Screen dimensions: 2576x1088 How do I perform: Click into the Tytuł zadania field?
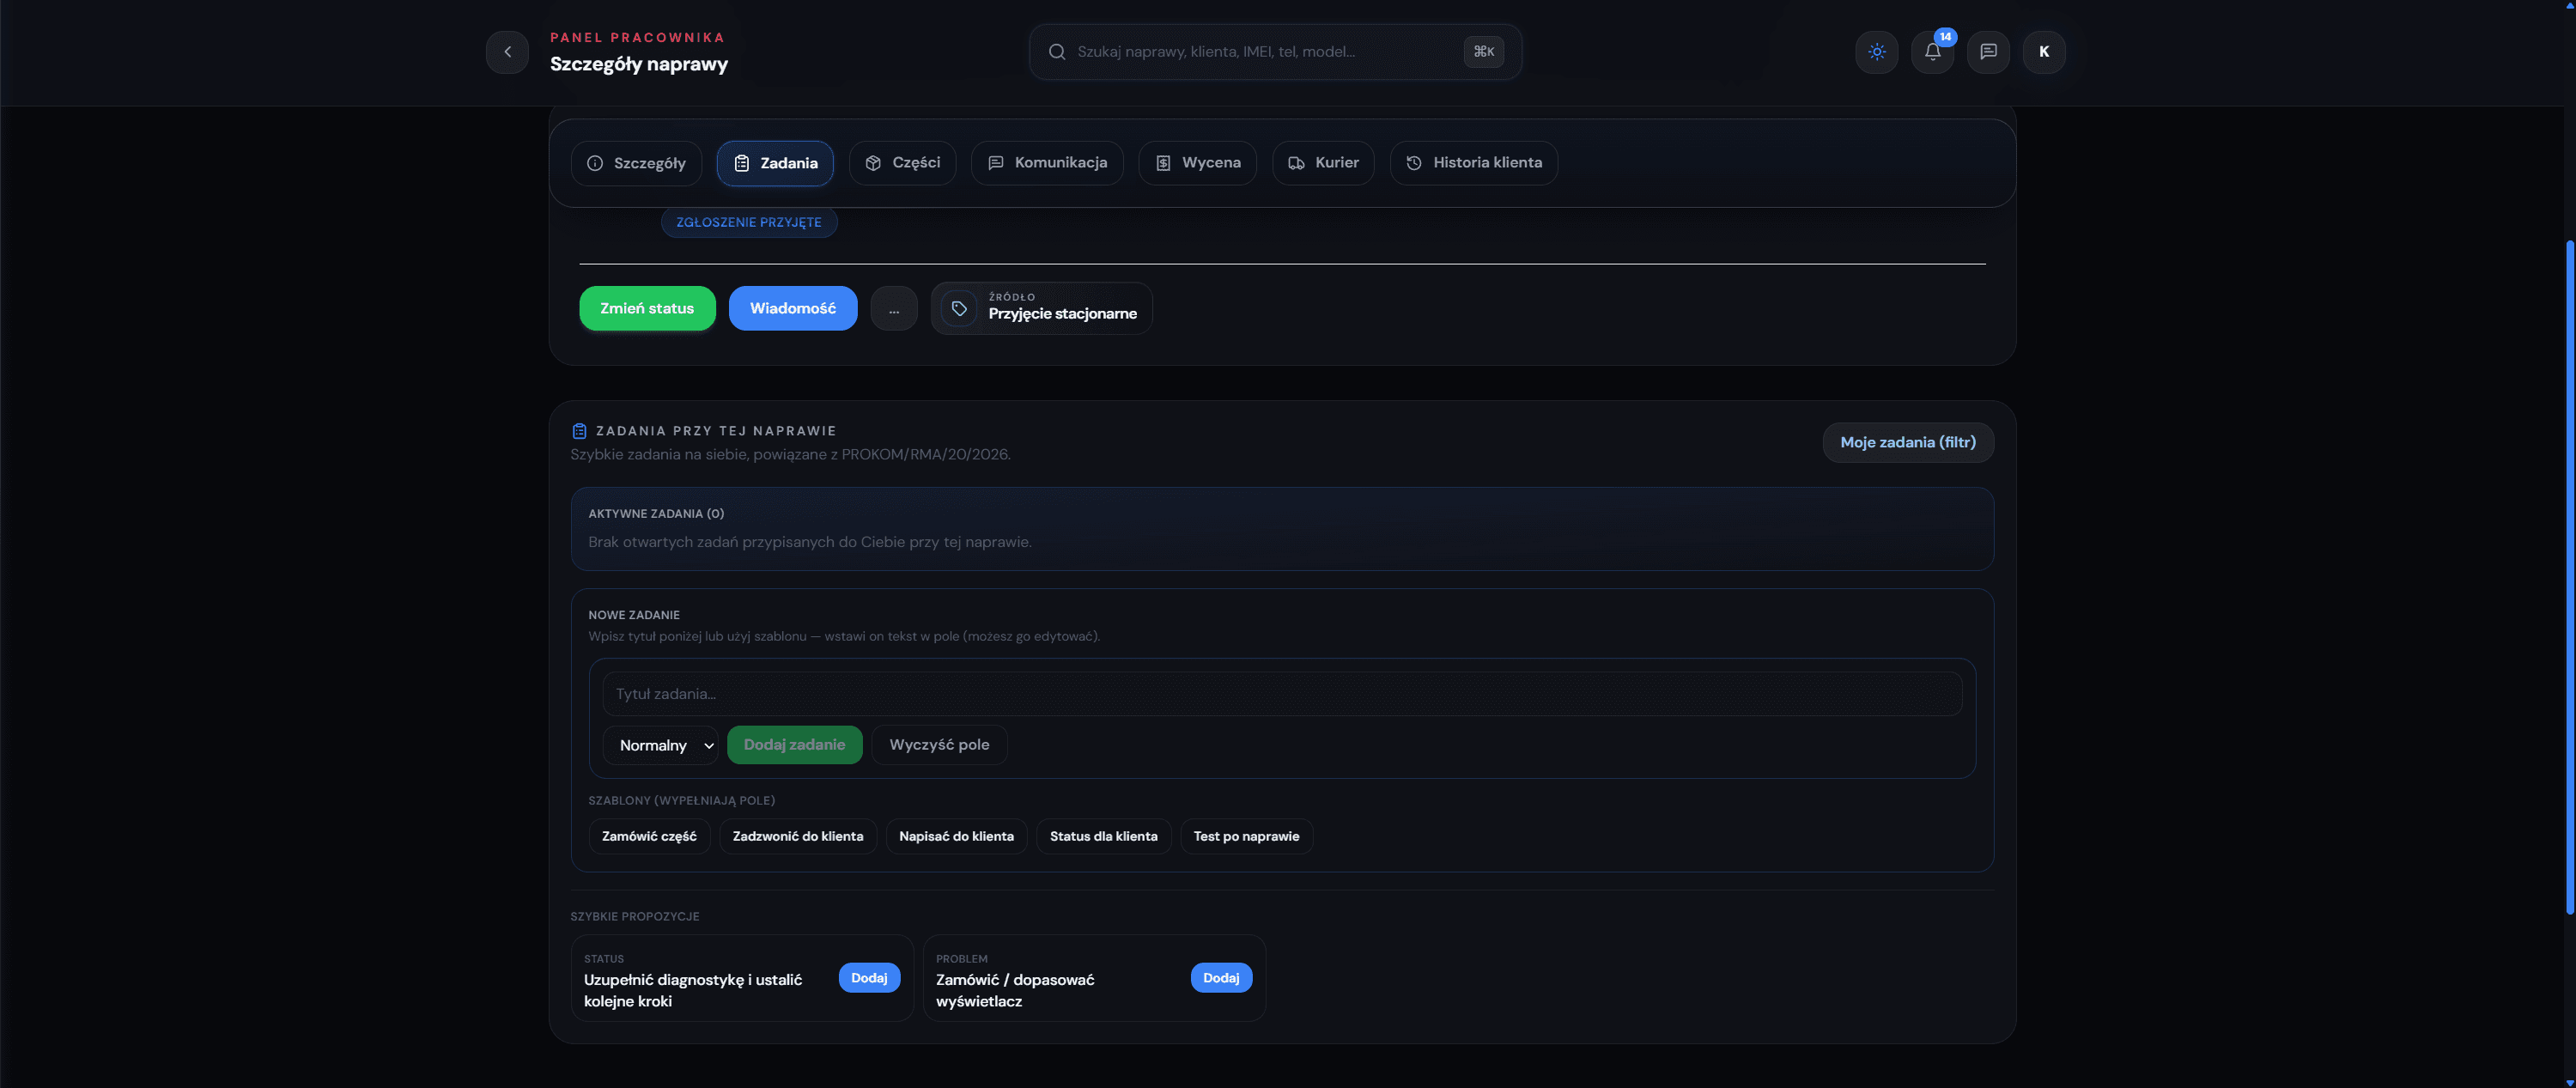pyautogui.click(x=1282, y=694)
